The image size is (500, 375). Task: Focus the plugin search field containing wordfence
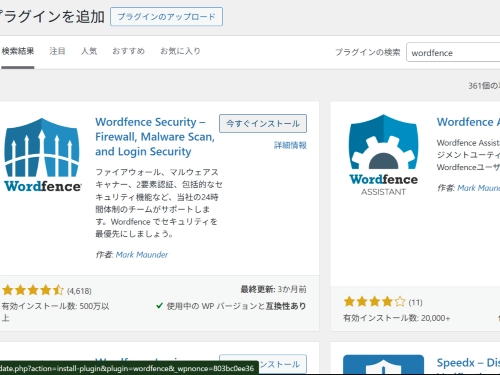coord(453,53)
